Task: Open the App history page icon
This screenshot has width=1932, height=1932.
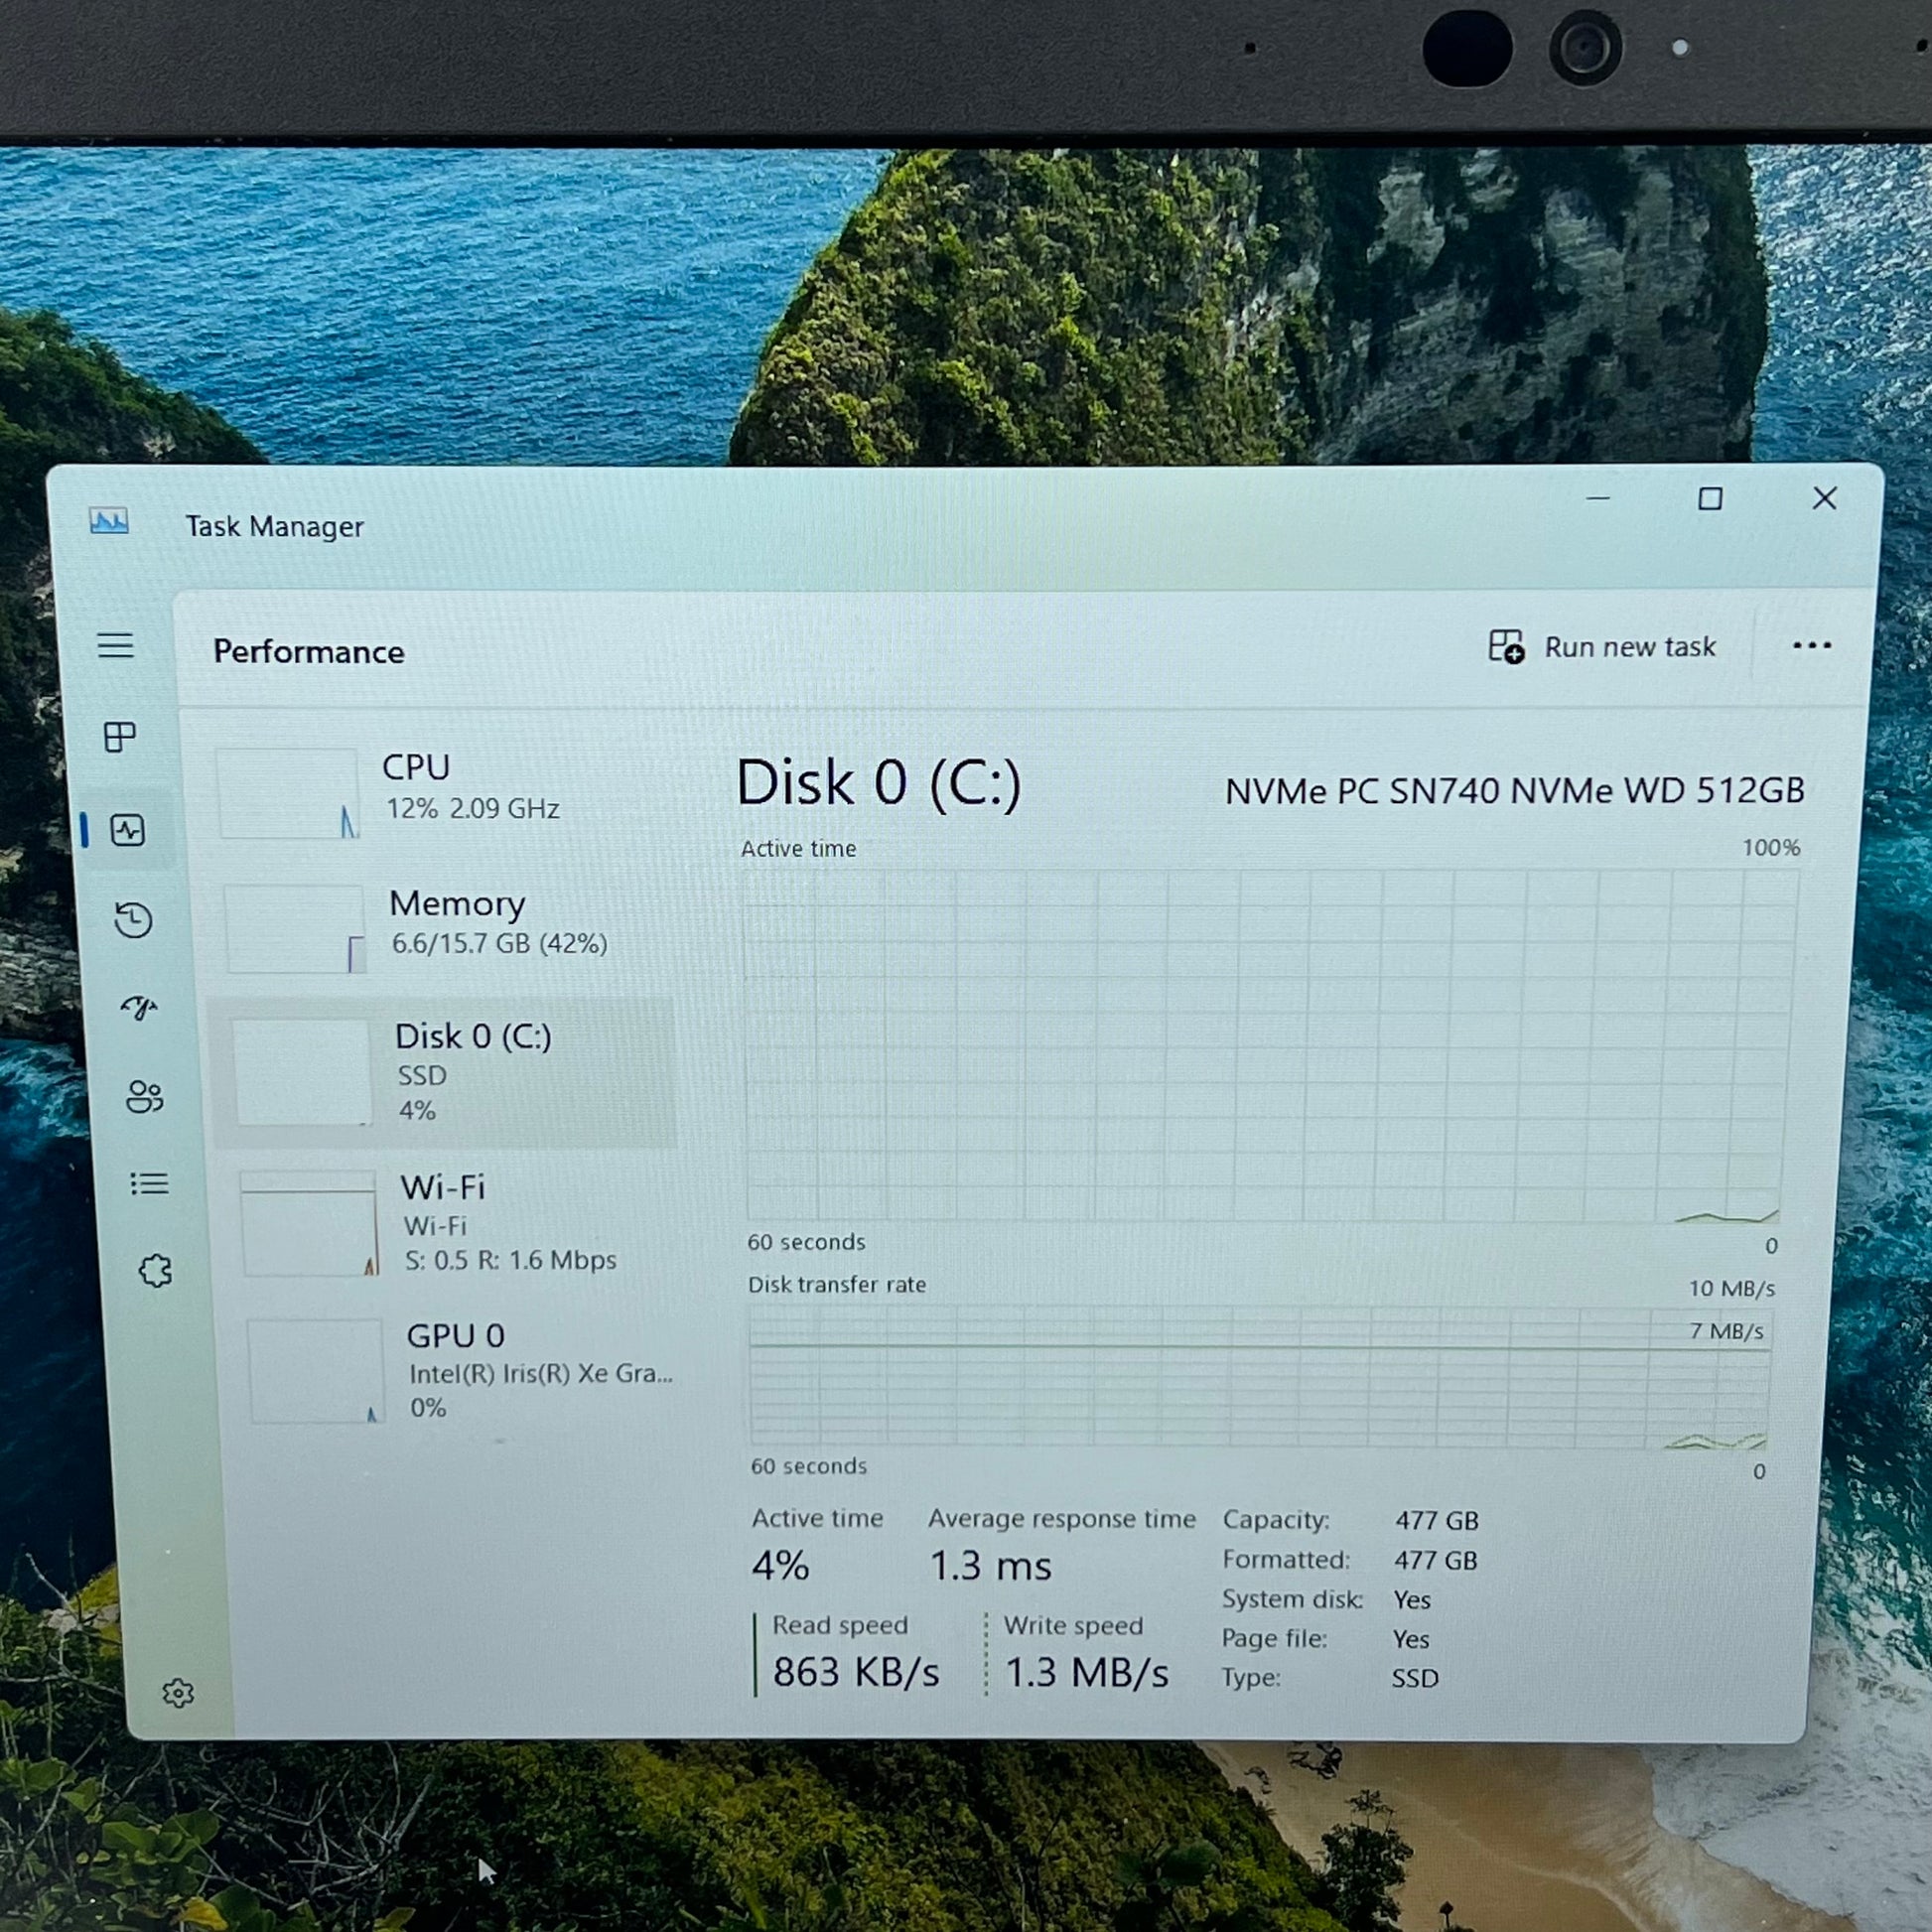Action: [133, 920]
